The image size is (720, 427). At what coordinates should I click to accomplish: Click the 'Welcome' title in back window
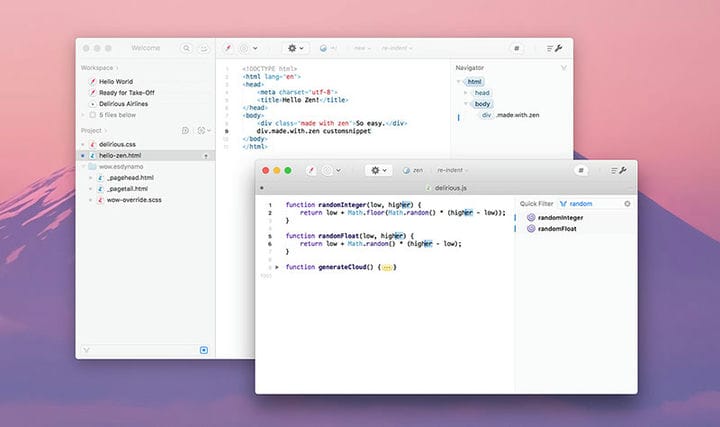point(146,48)
